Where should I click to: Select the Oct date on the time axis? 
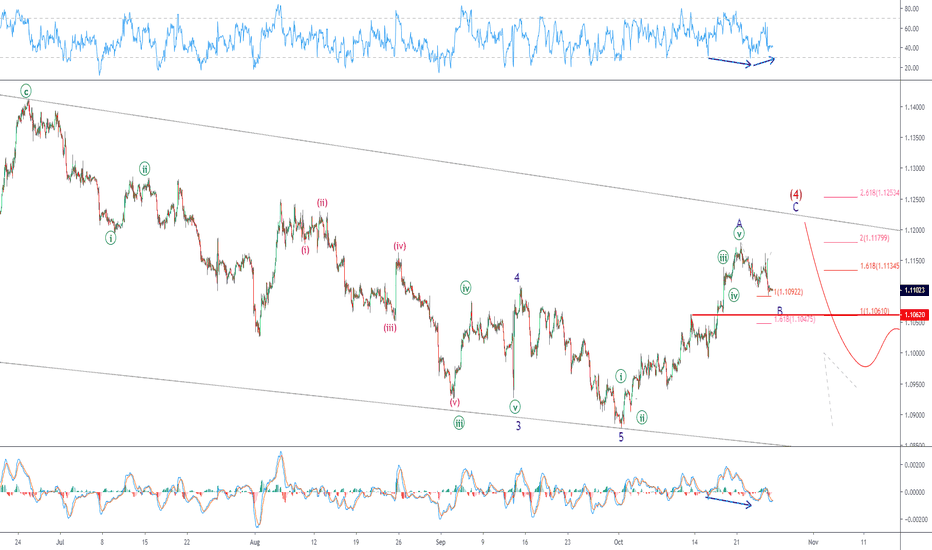point(618,542)
